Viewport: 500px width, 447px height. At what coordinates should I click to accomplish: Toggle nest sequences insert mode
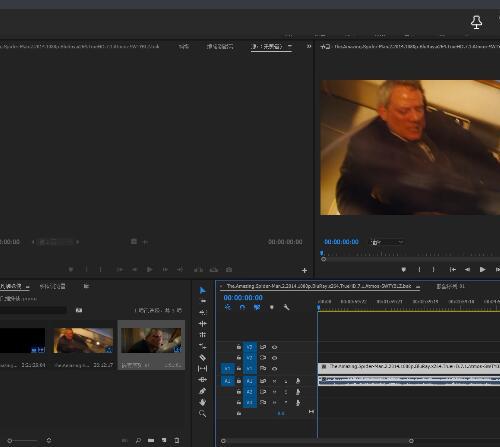point(228,307)
